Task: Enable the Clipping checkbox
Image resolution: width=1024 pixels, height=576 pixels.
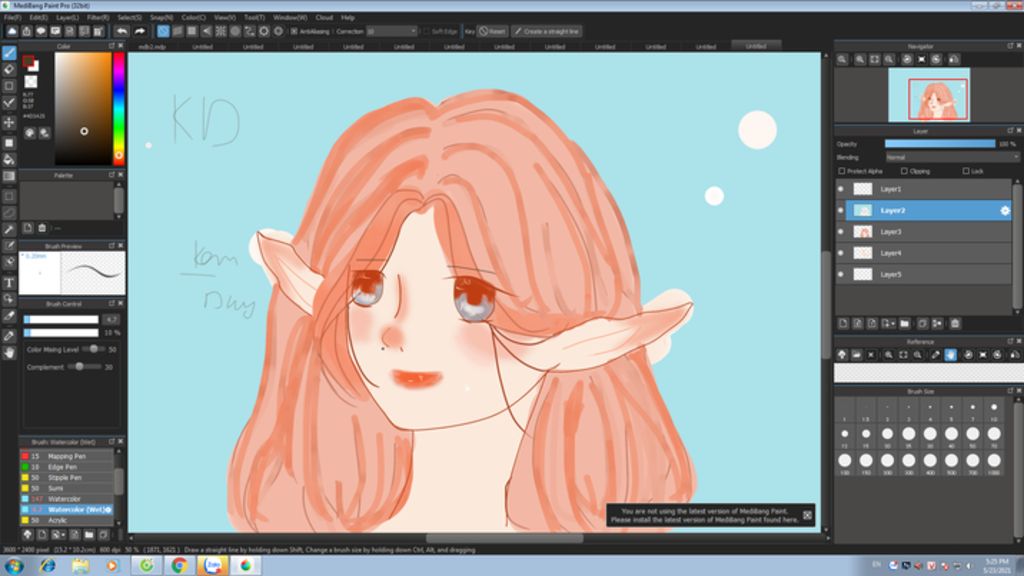Action: (904, 171)
